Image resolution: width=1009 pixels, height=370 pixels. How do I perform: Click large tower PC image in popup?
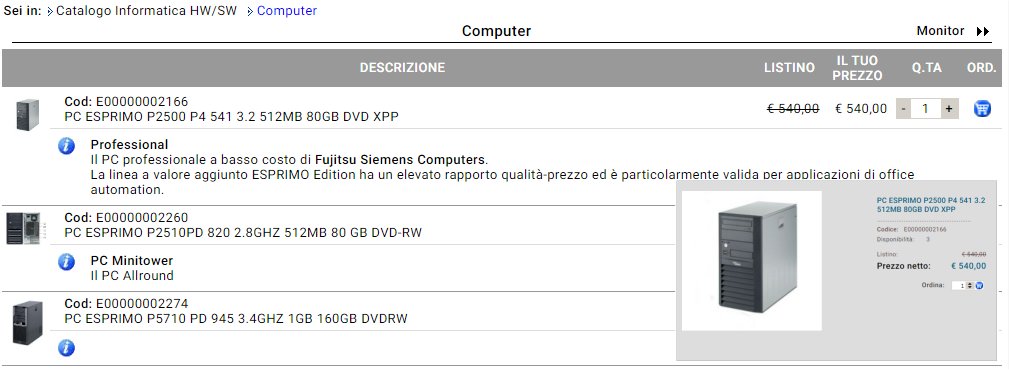752,261
